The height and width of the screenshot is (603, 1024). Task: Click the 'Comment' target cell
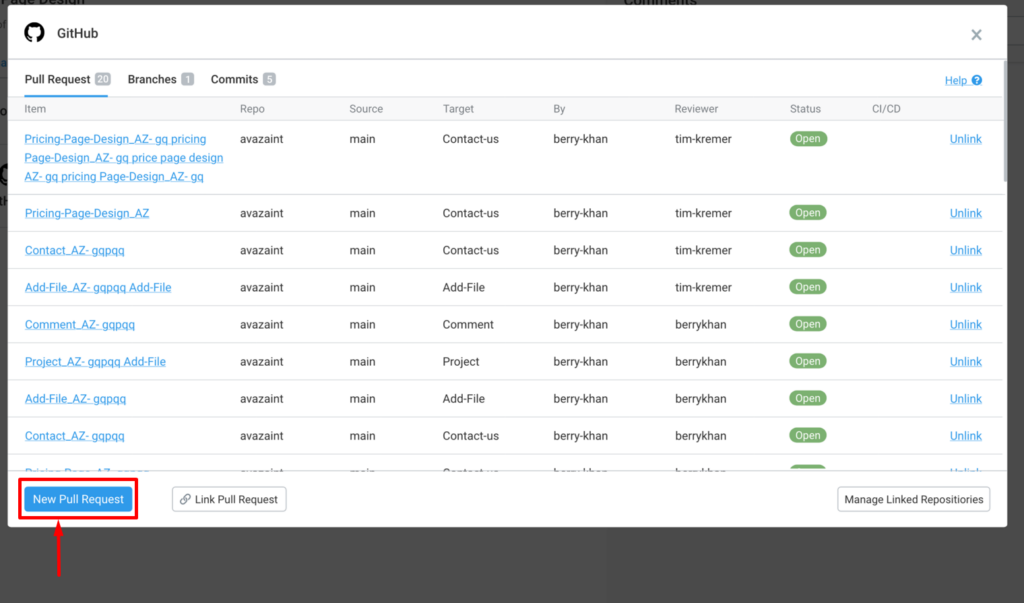click(x=468, y=325)
